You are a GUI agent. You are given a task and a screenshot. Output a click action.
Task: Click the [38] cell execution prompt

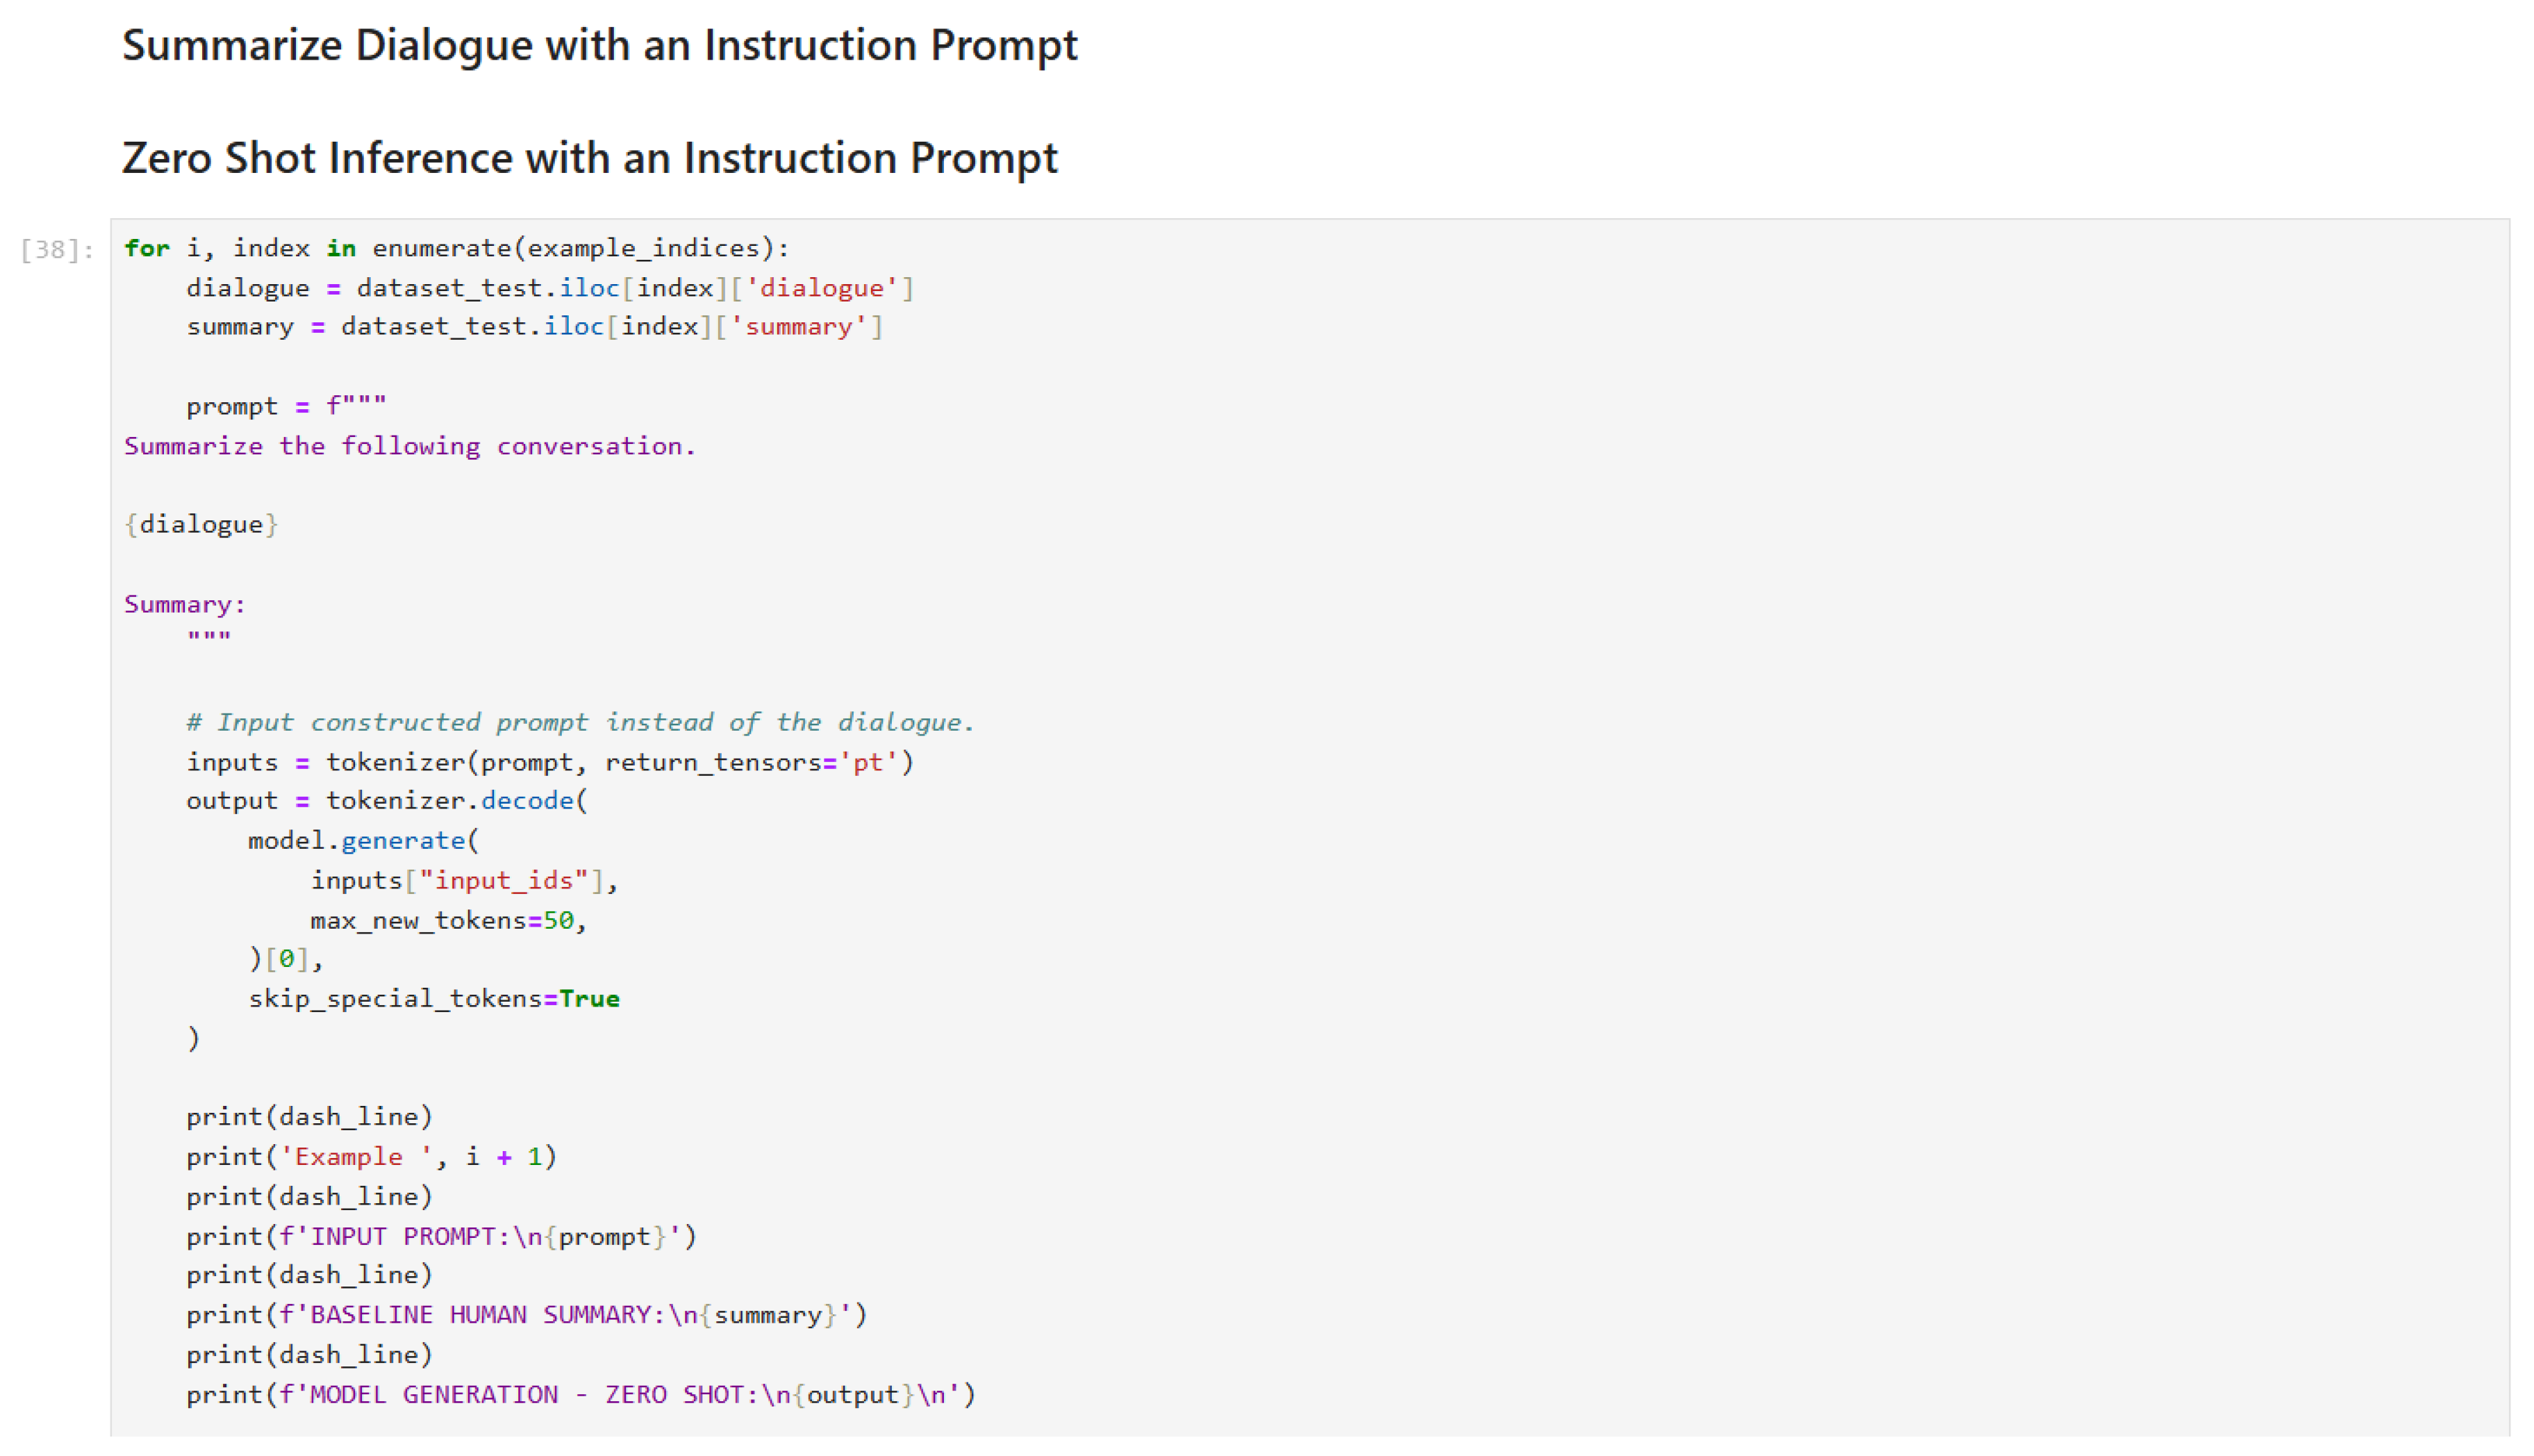pyautogui.click(x=57, y=250)
